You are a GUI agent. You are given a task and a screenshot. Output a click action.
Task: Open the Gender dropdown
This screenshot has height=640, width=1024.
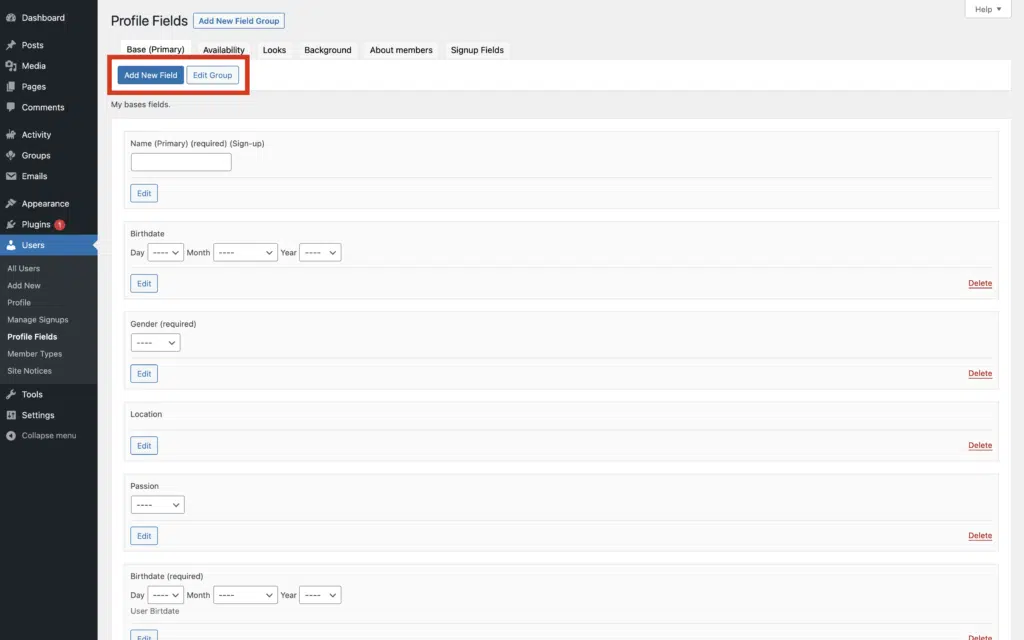[x=155, y=343]
